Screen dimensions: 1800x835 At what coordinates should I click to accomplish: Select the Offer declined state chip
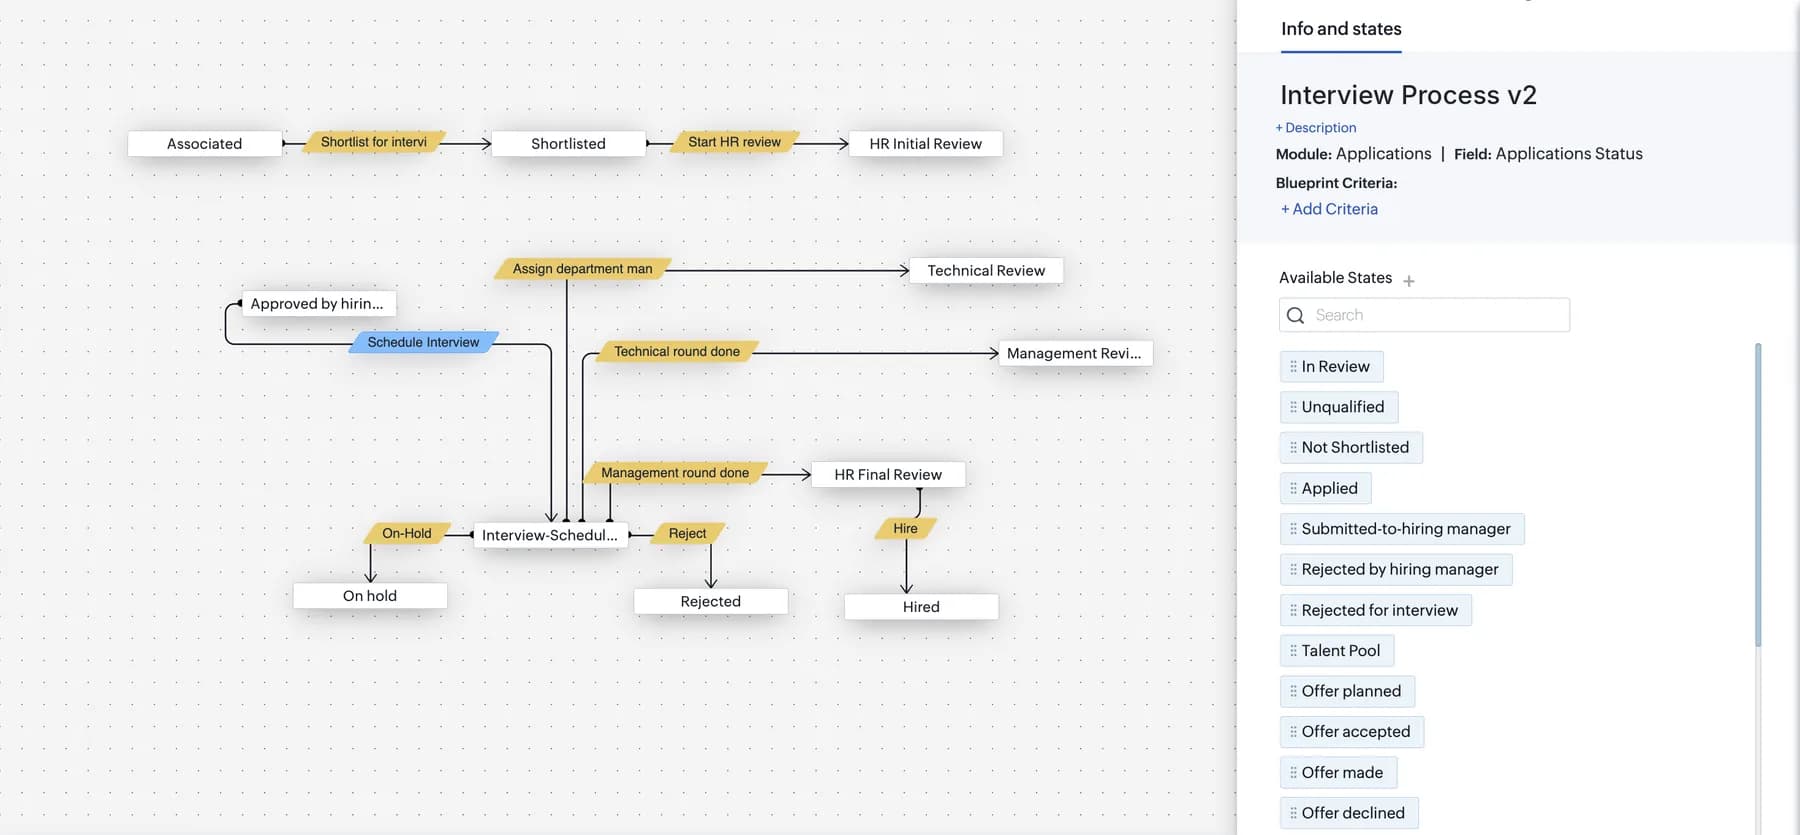[1349, 813]
